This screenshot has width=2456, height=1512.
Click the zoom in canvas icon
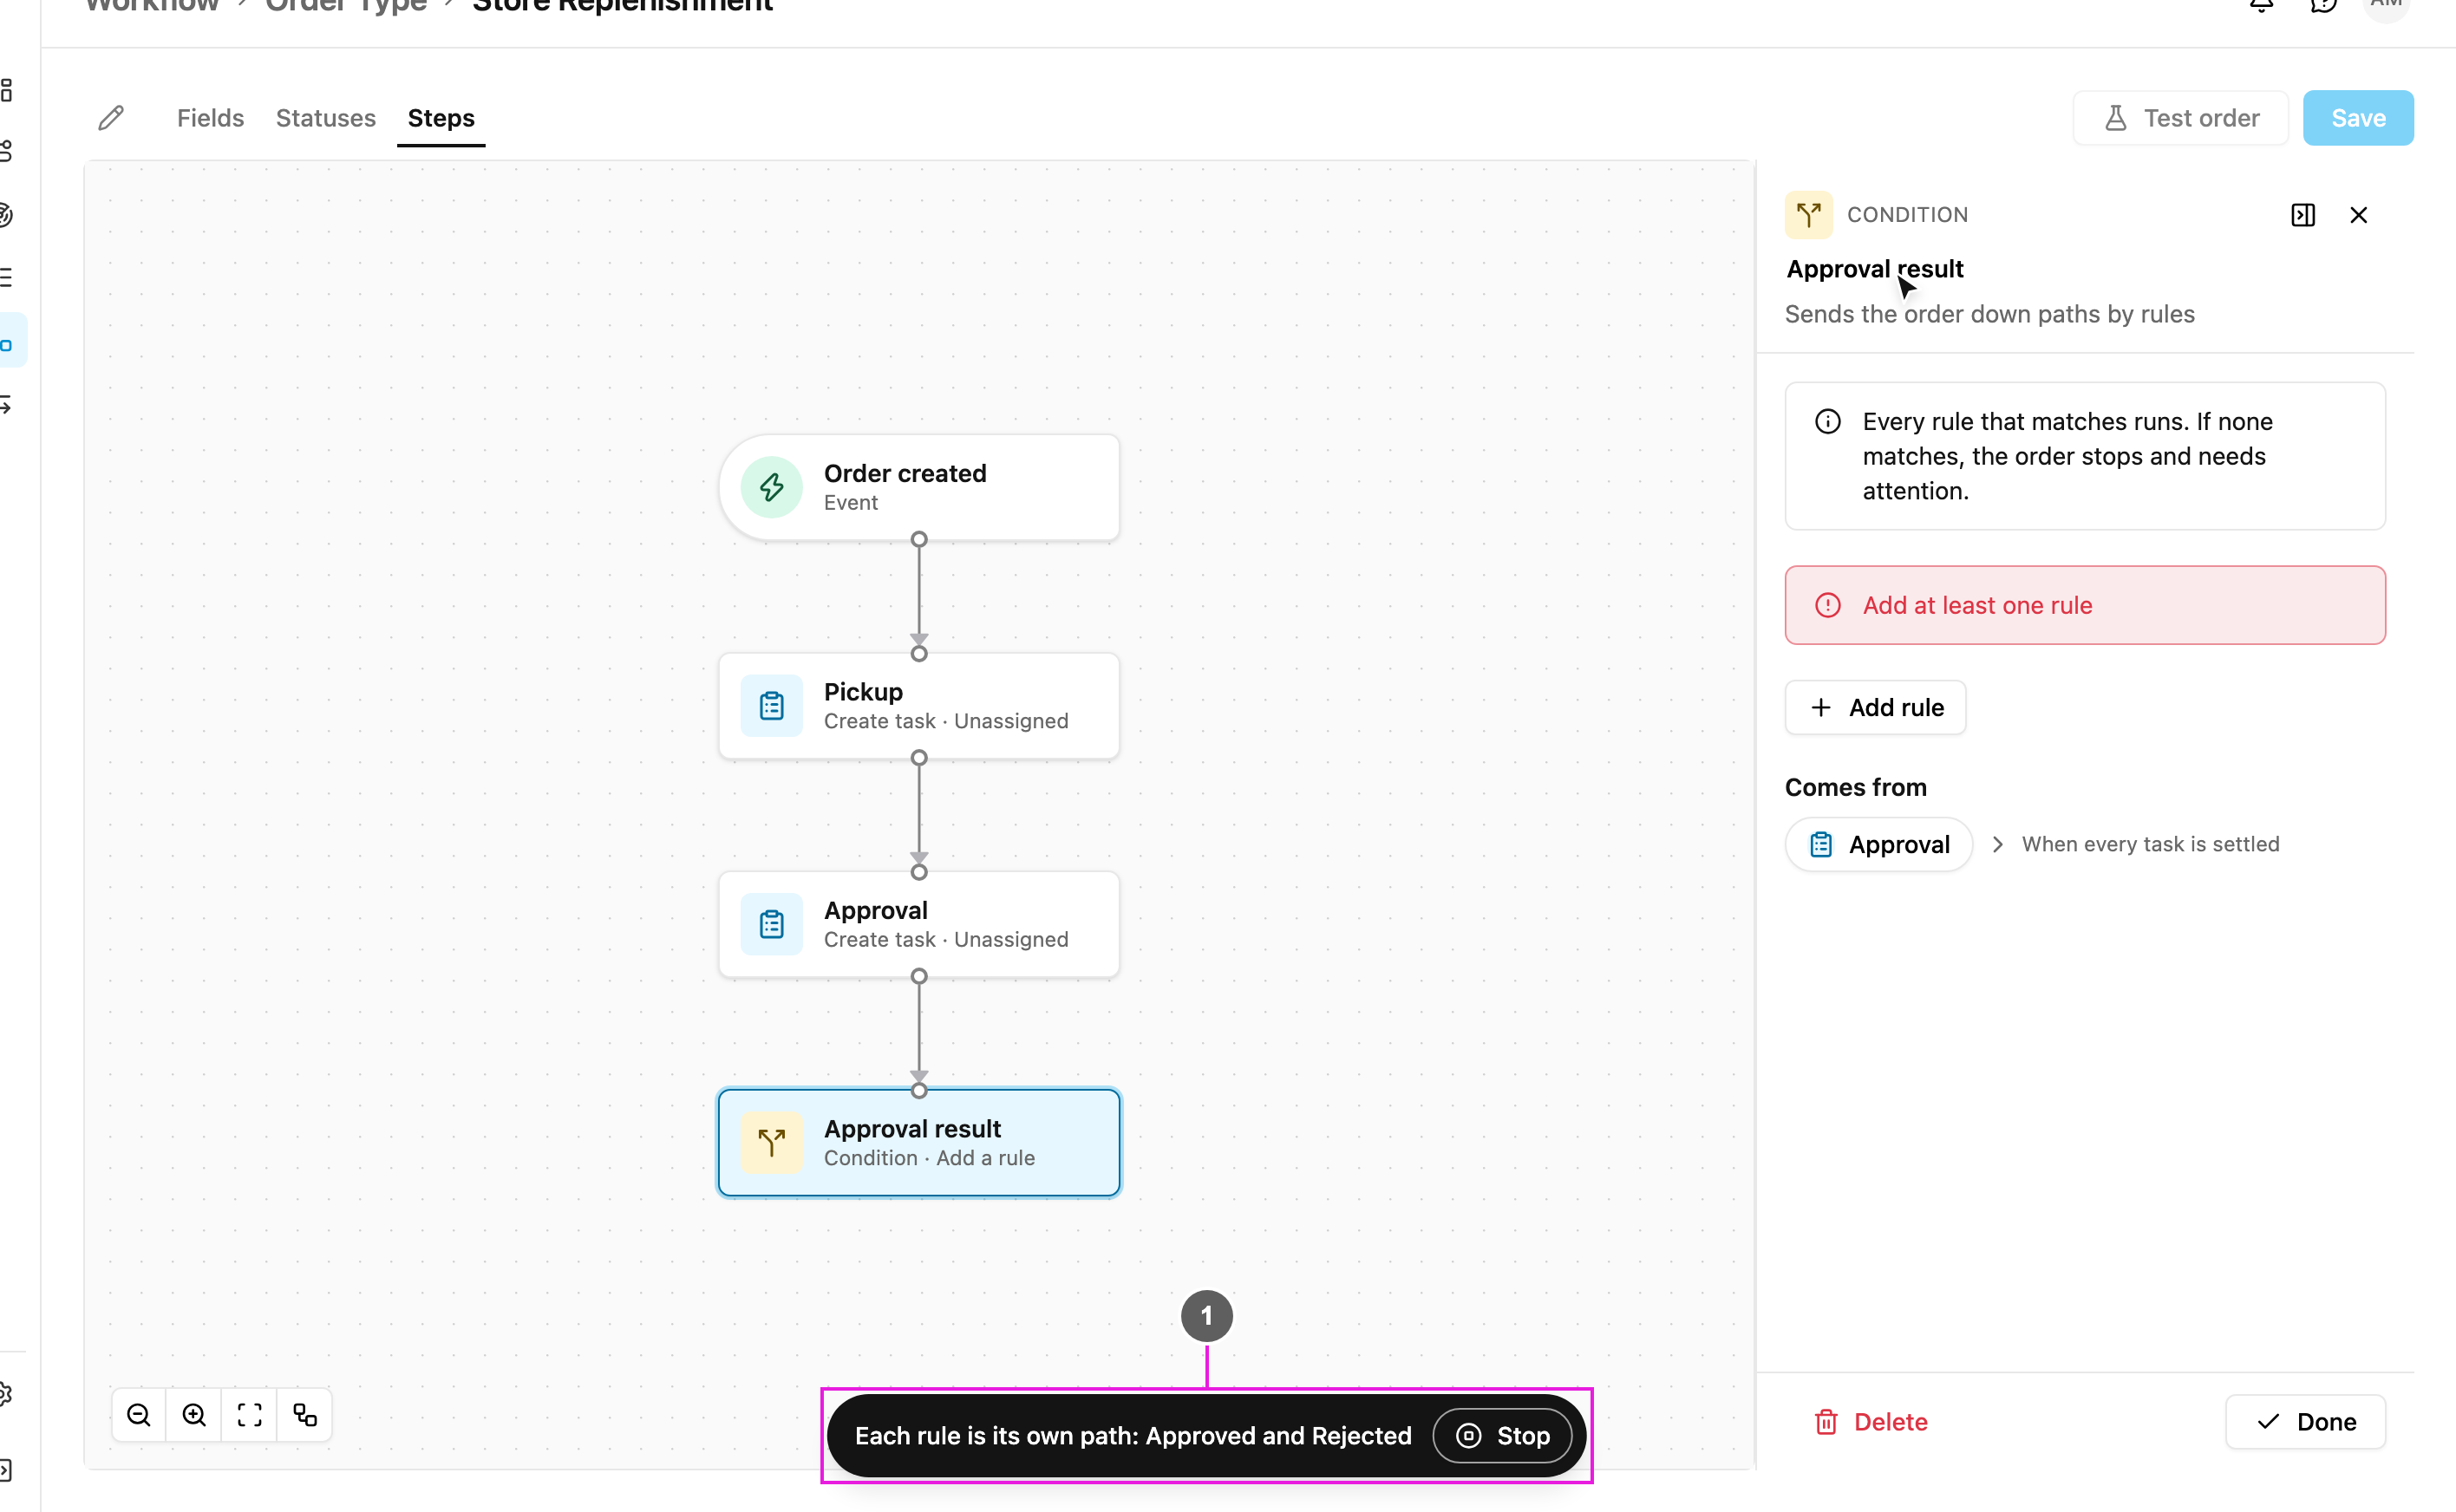click(x=194, y=1415)
